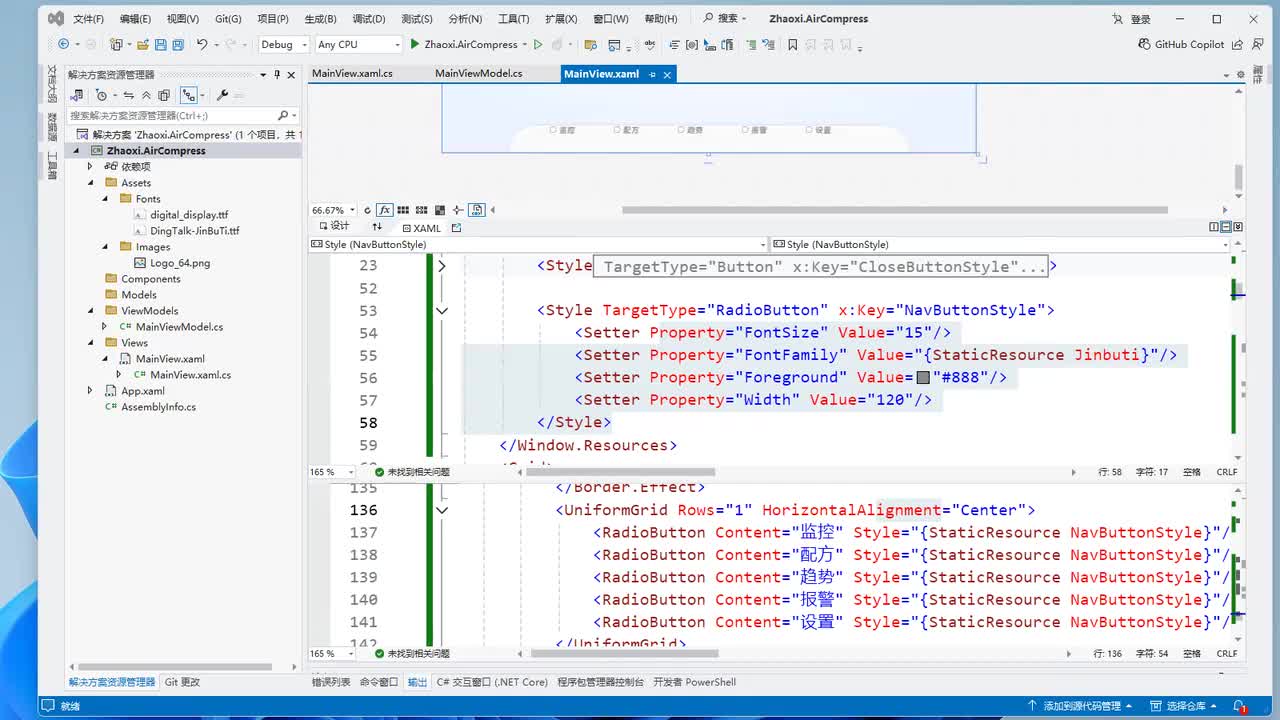The width and height of the screenshot is (1280, 720).
Task: Open the search box in title bar
Action: 726,19
